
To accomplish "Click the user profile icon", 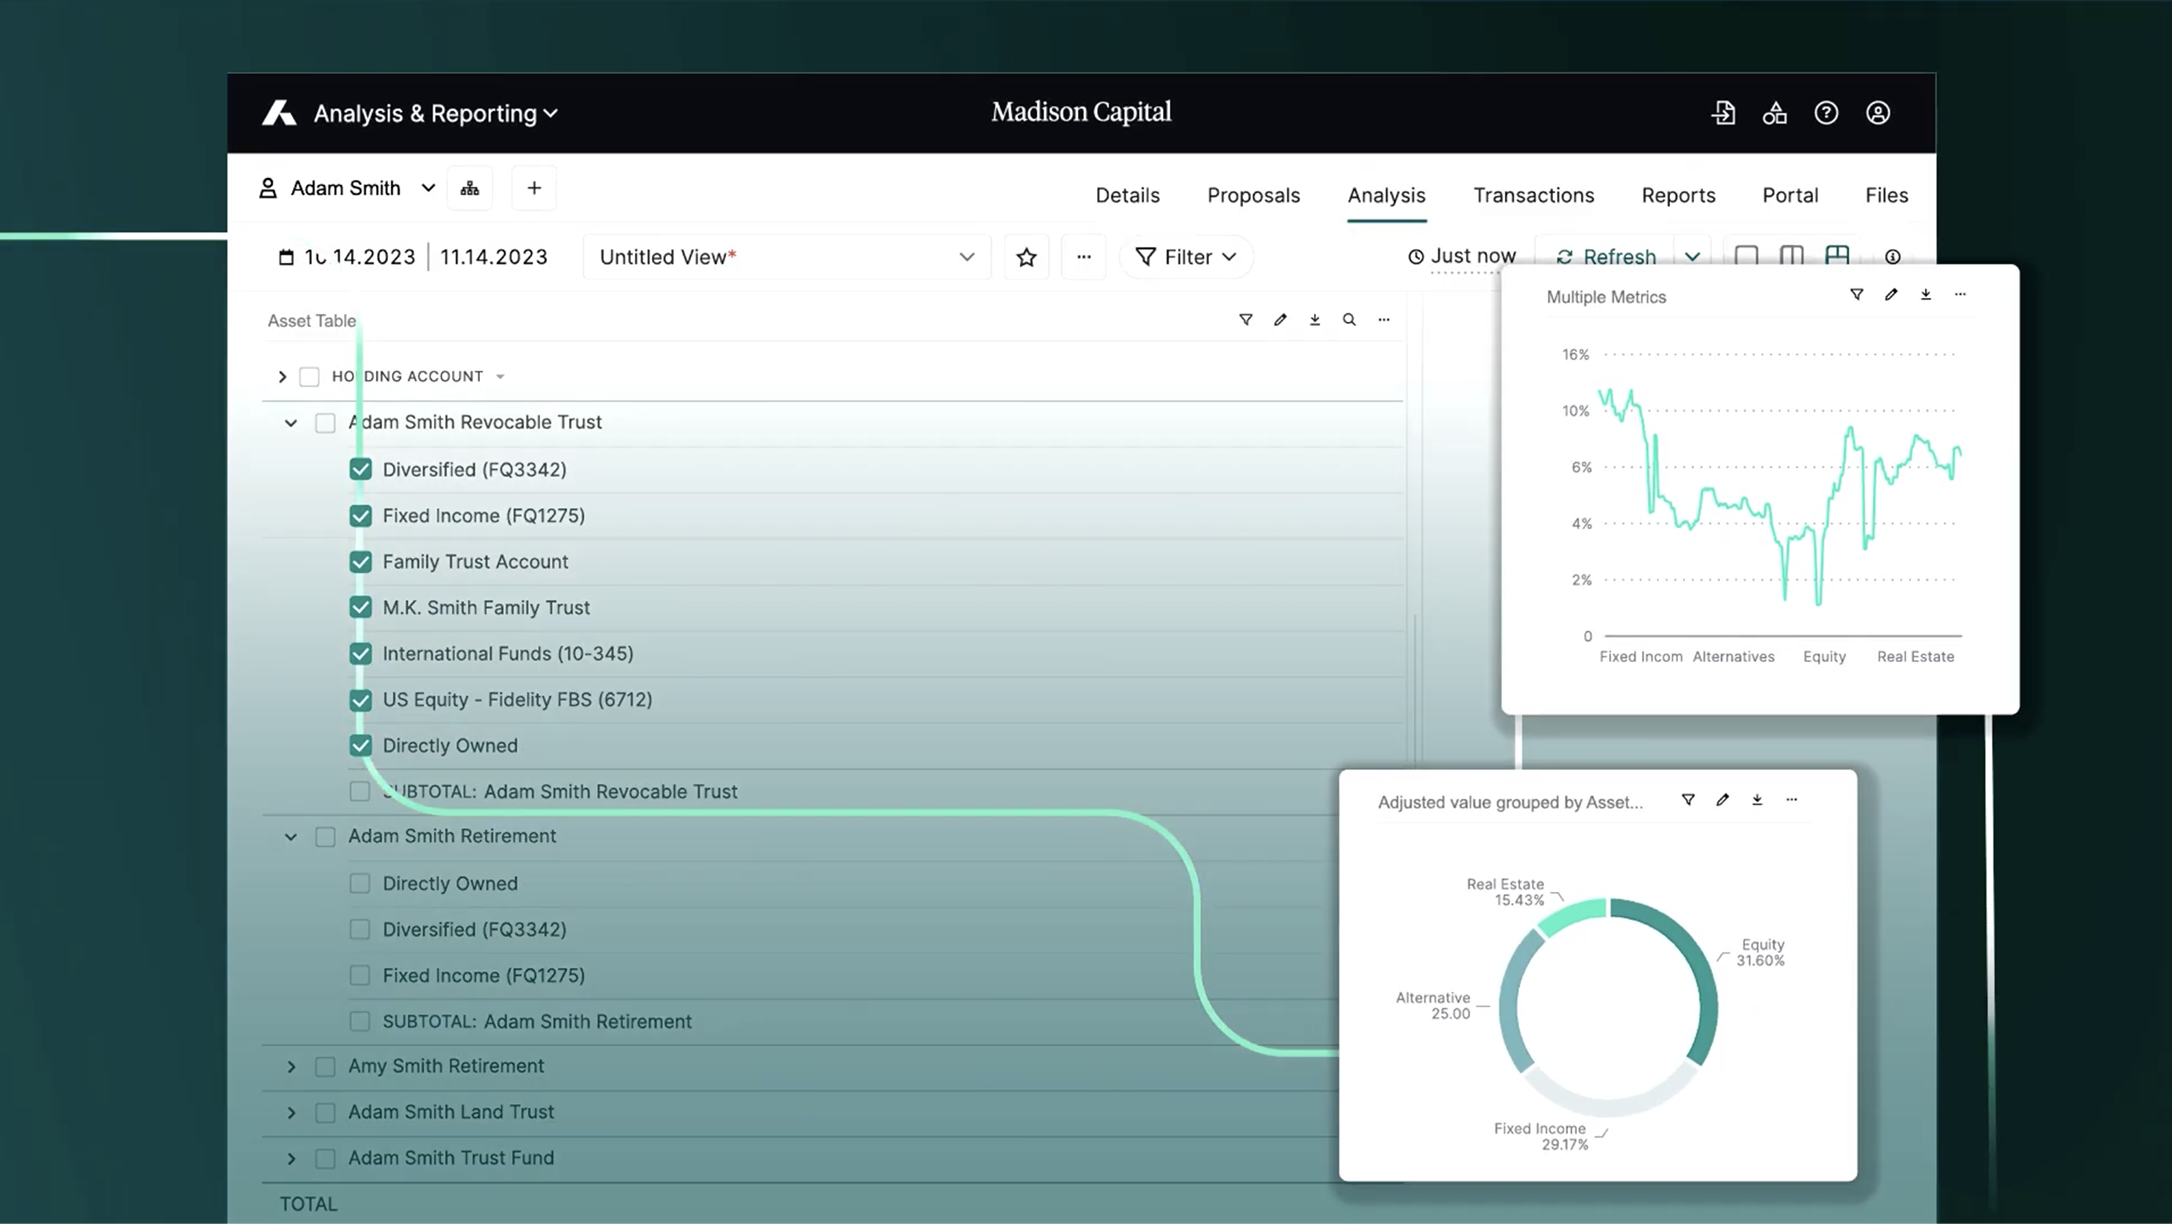I will [1878, 113].
